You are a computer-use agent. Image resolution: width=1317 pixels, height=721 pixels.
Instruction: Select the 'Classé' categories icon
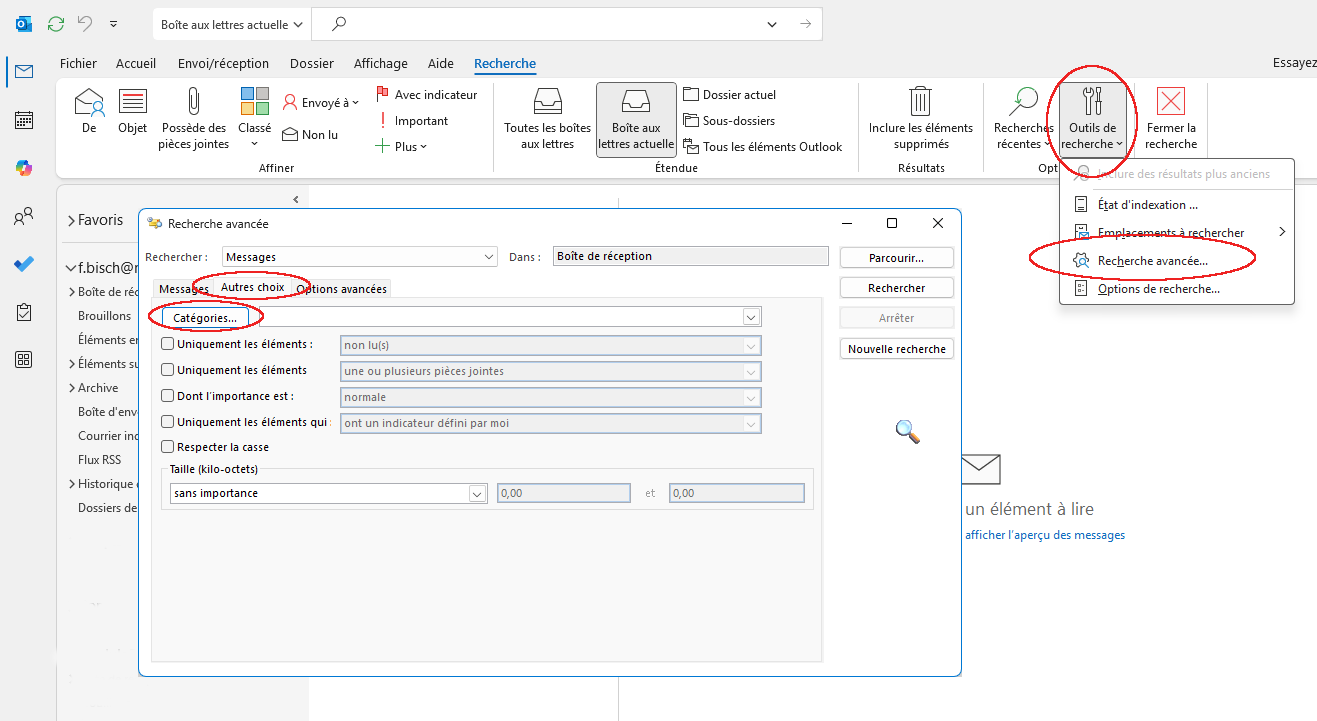pos(255,101)
